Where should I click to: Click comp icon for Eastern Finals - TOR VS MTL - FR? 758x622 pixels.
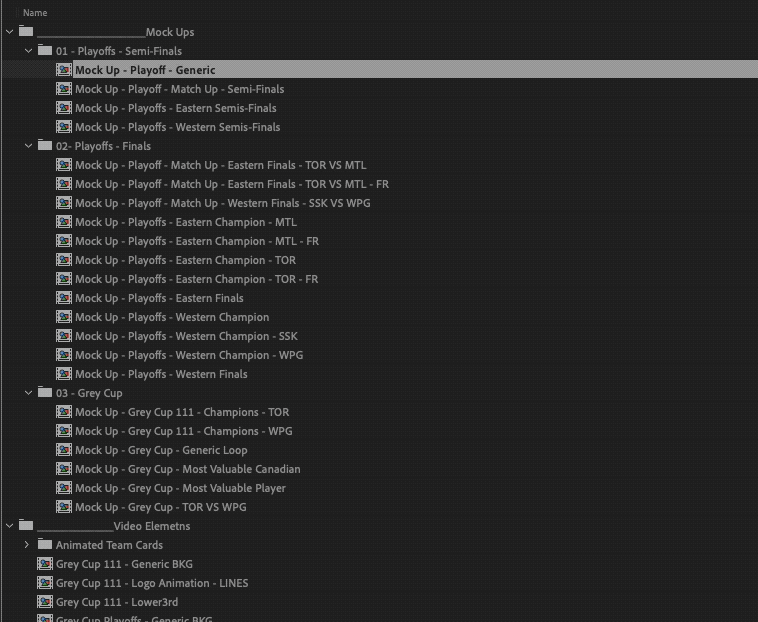(64, 184)
